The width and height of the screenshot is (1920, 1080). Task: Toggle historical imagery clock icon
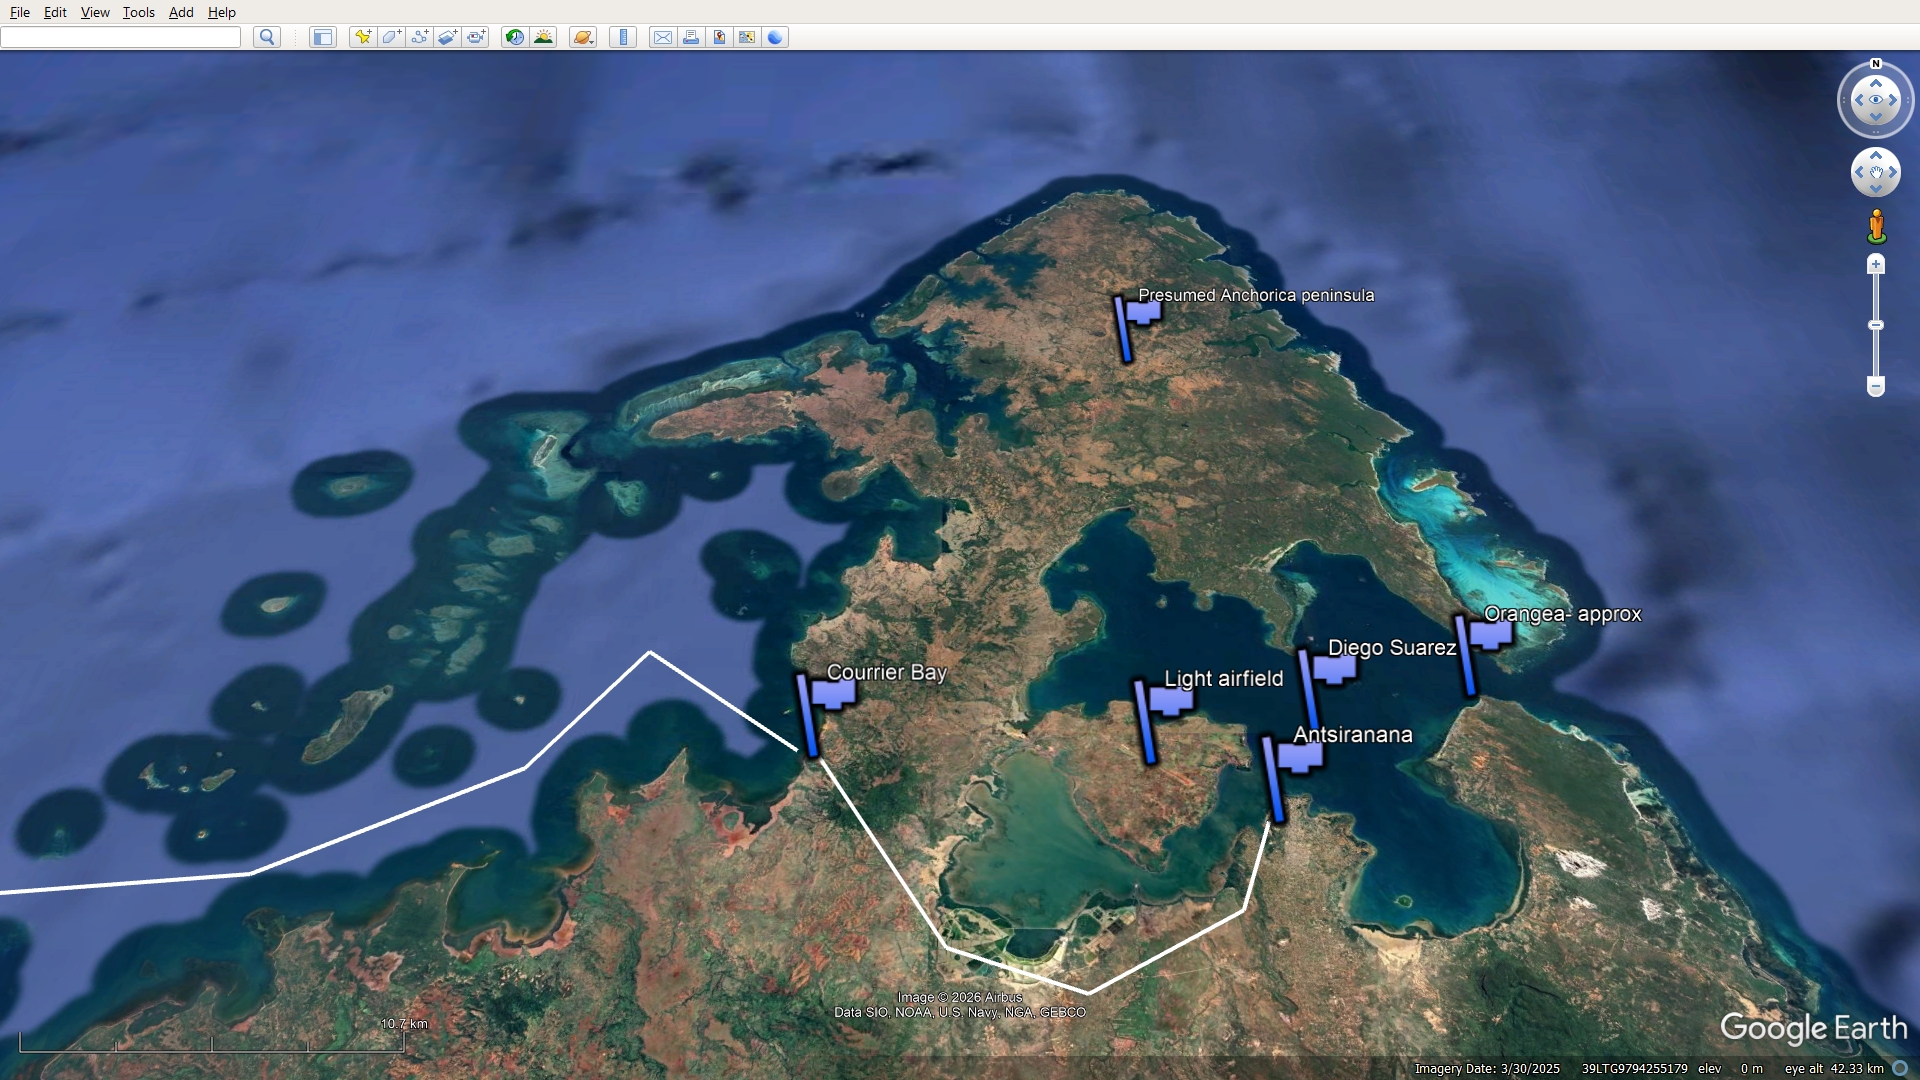[x=515, y=37]
